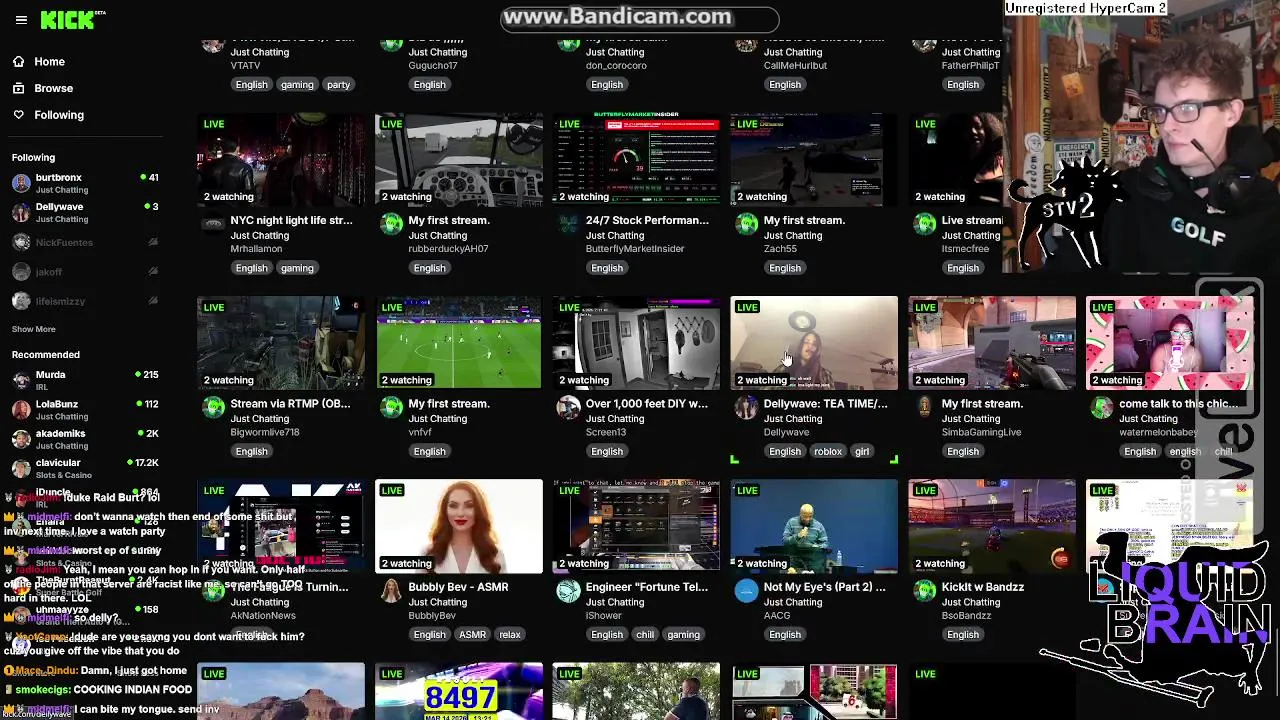Image resolution: width=1280 pixels, height=720 pixels.
Task: Click burtbronx avatar icon
Action: (x=21, y=183)
